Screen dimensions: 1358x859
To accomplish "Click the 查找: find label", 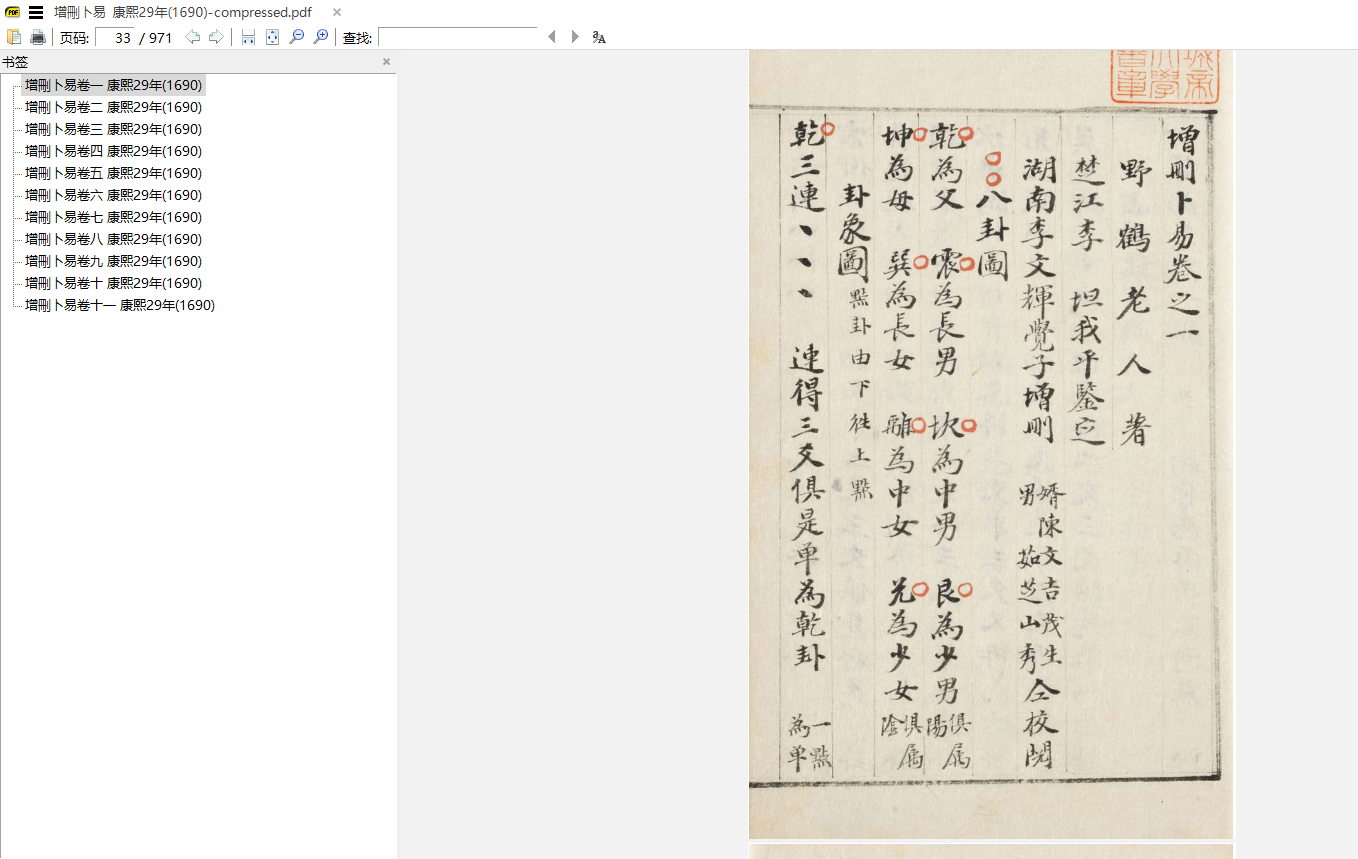I will [357, 38].
